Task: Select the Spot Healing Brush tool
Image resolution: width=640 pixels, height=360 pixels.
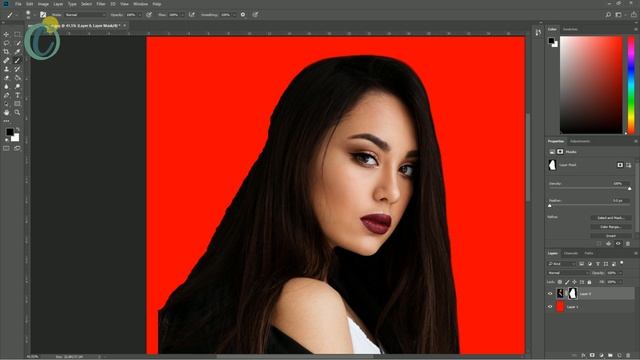Action: click(x=6, y=60)
